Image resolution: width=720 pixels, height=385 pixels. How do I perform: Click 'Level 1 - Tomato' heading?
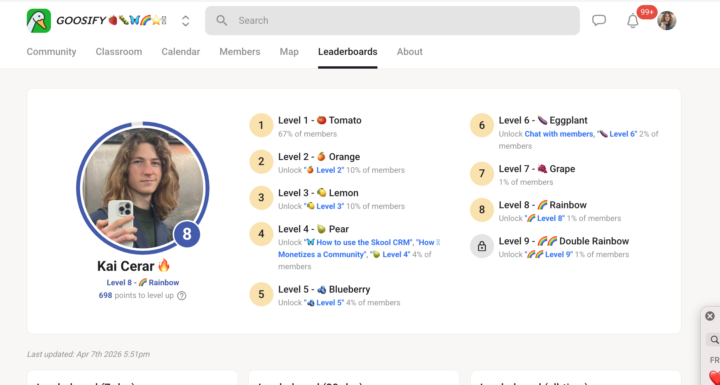(x=320, y=120)
